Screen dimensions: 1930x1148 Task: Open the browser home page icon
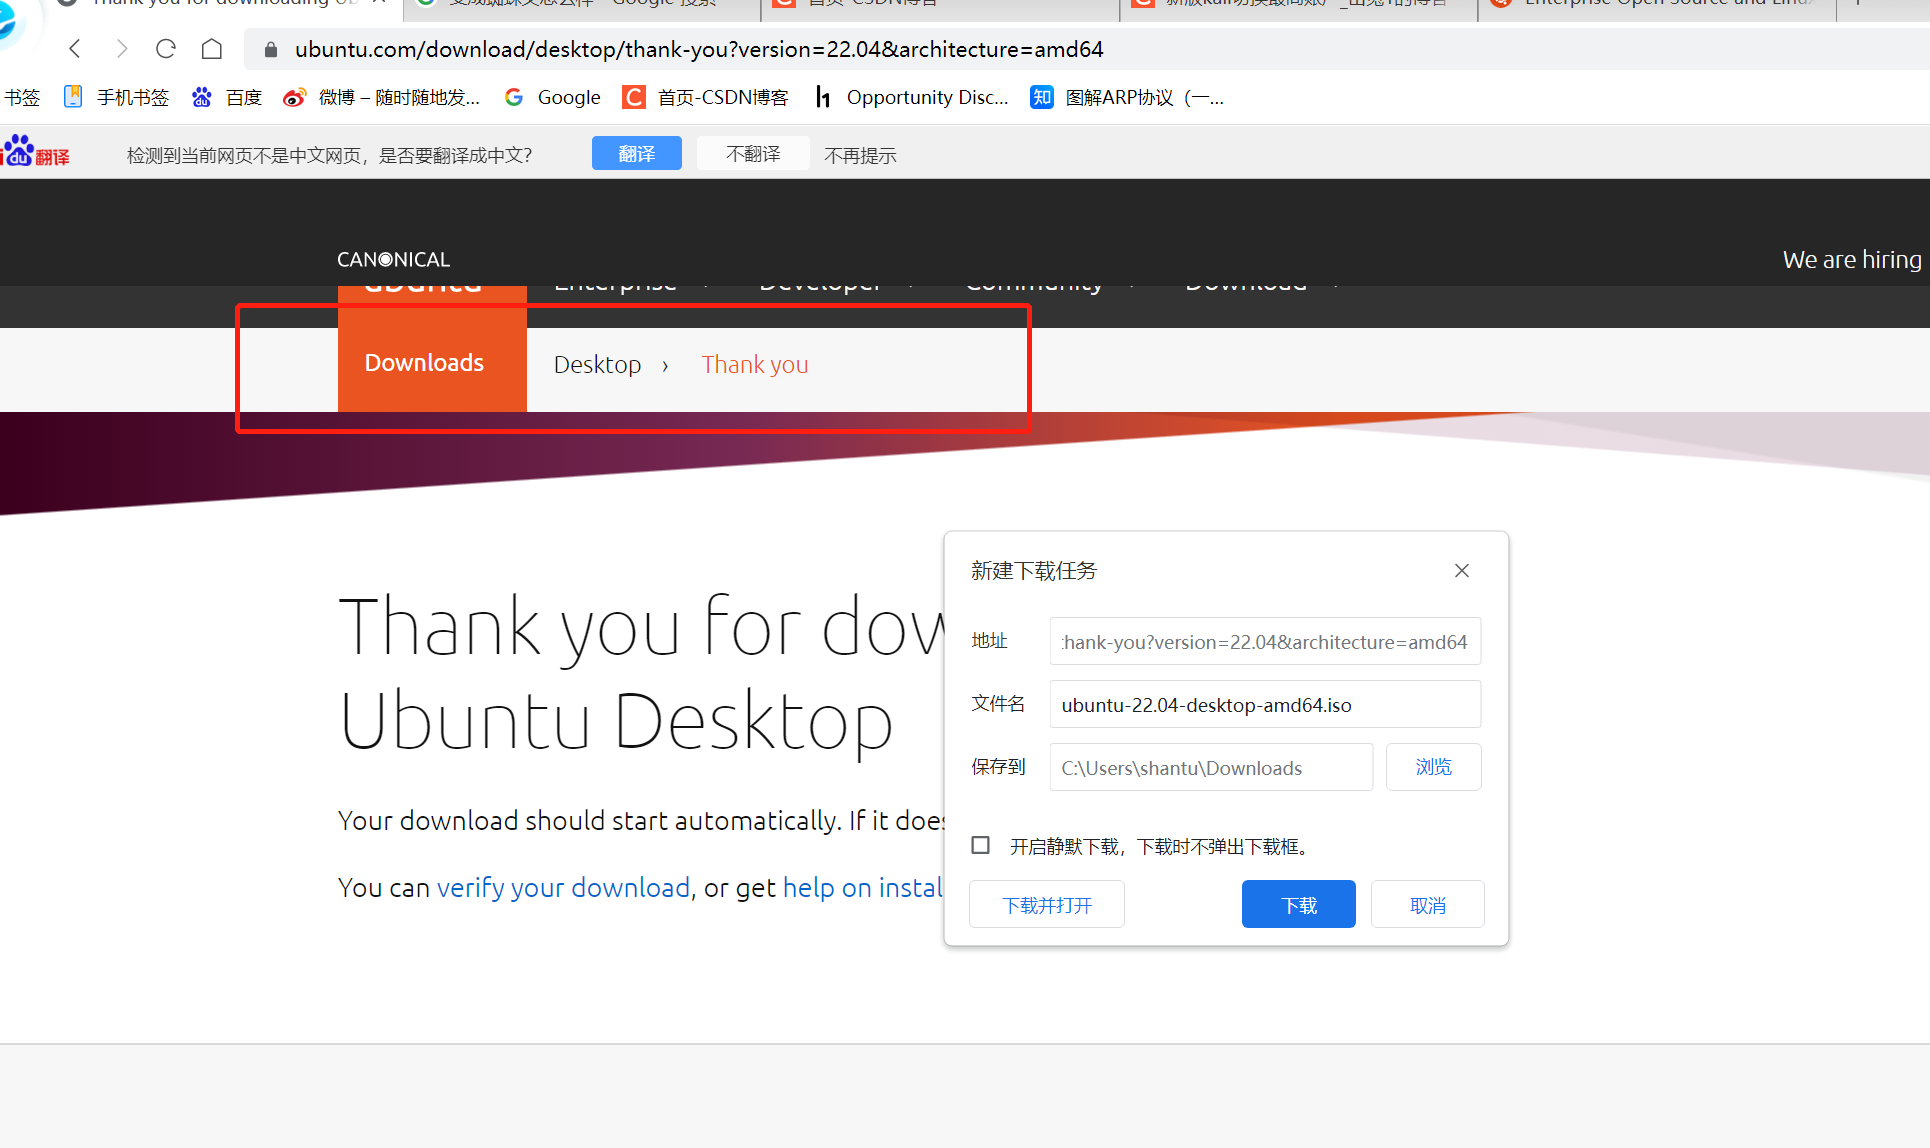tap(212, 49)
